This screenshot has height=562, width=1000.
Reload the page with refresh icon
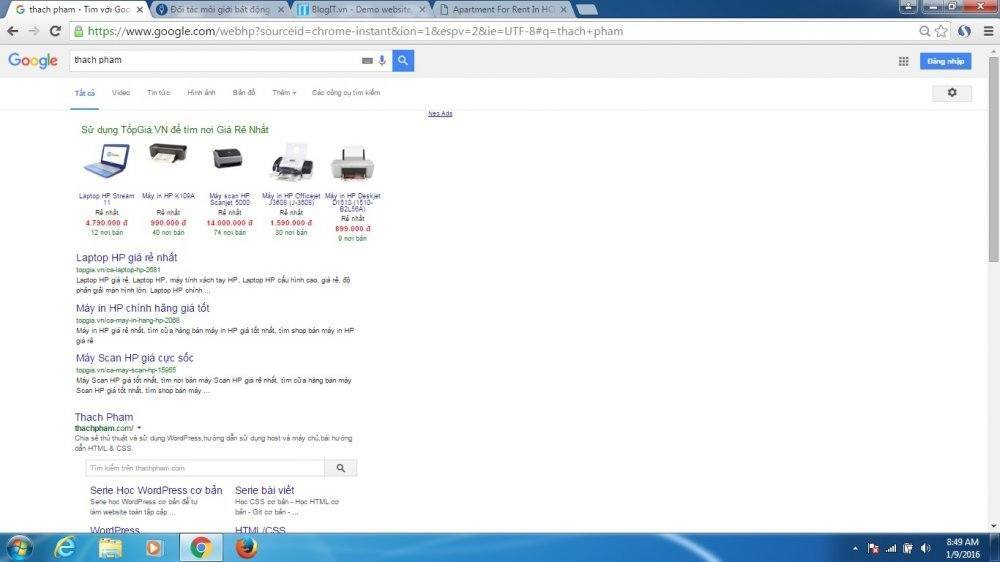tap(55, 31)
